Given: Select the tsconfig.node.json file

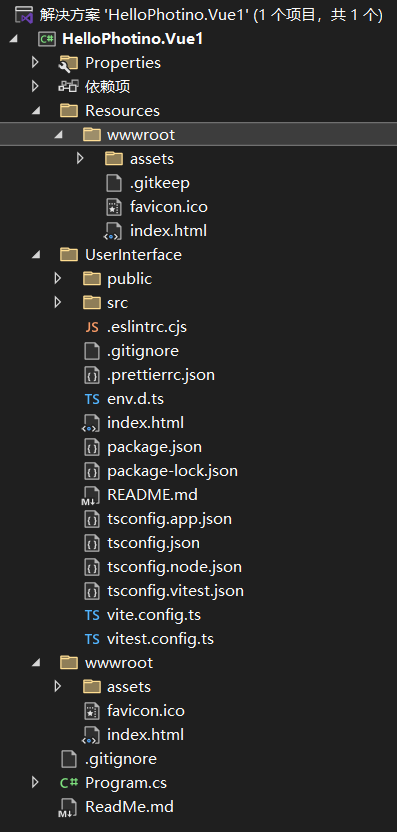Looking at the screenshot, I should pyautogui.click(x=175, y=567).
